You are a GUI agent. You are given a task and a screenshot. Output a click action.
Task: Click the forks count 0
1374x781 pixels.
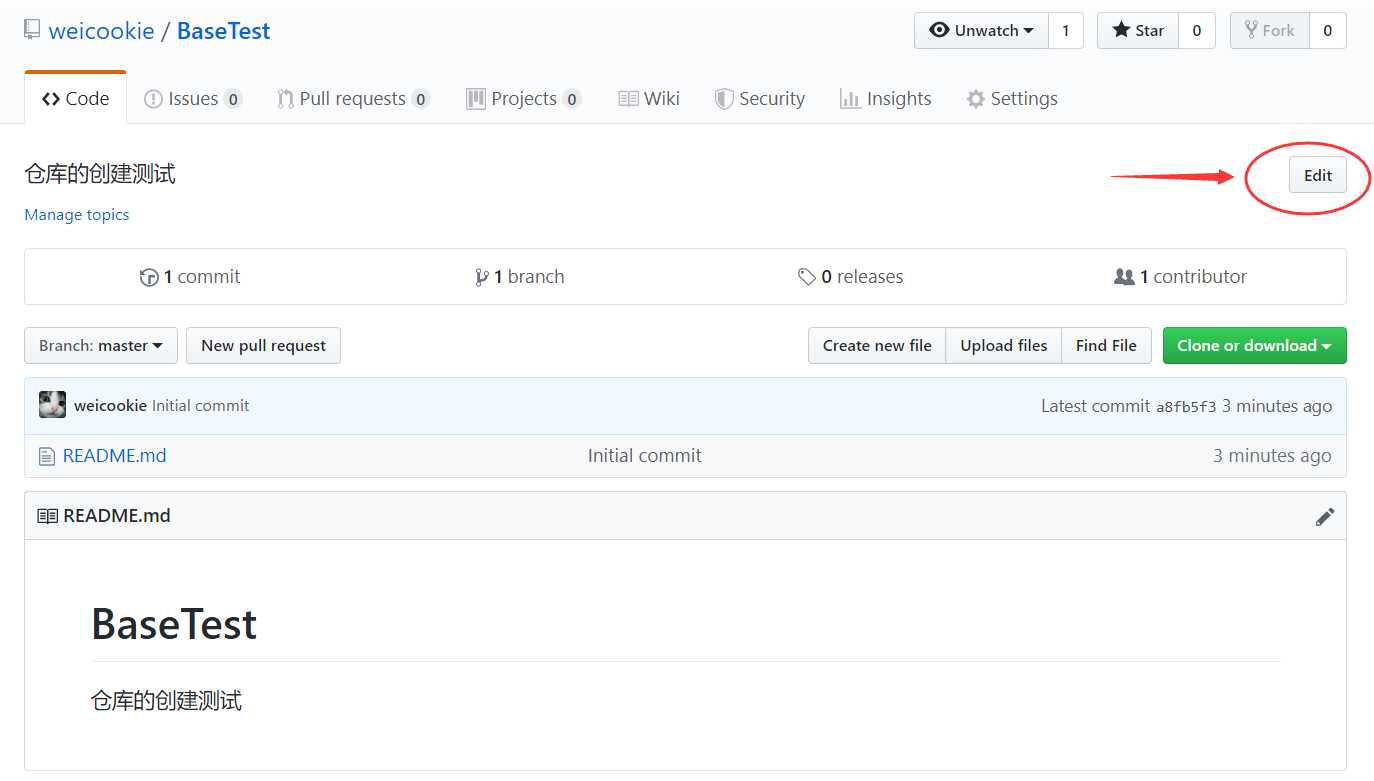tap(1327, 31)
